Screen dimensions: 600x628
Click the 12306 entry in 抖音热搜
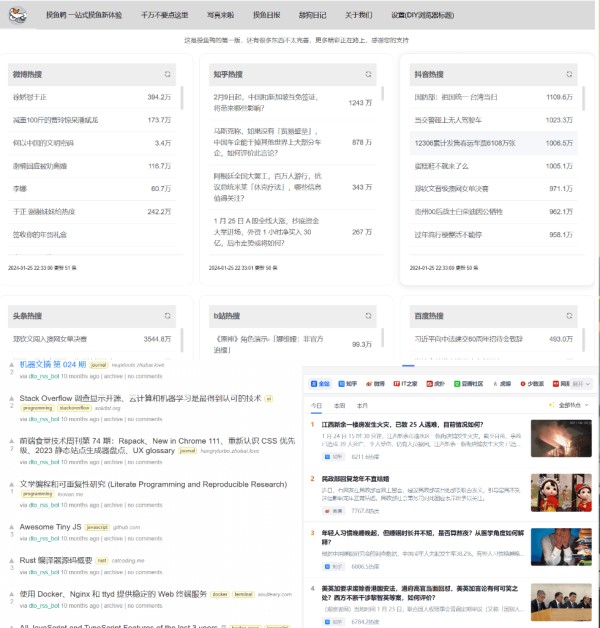493,143
